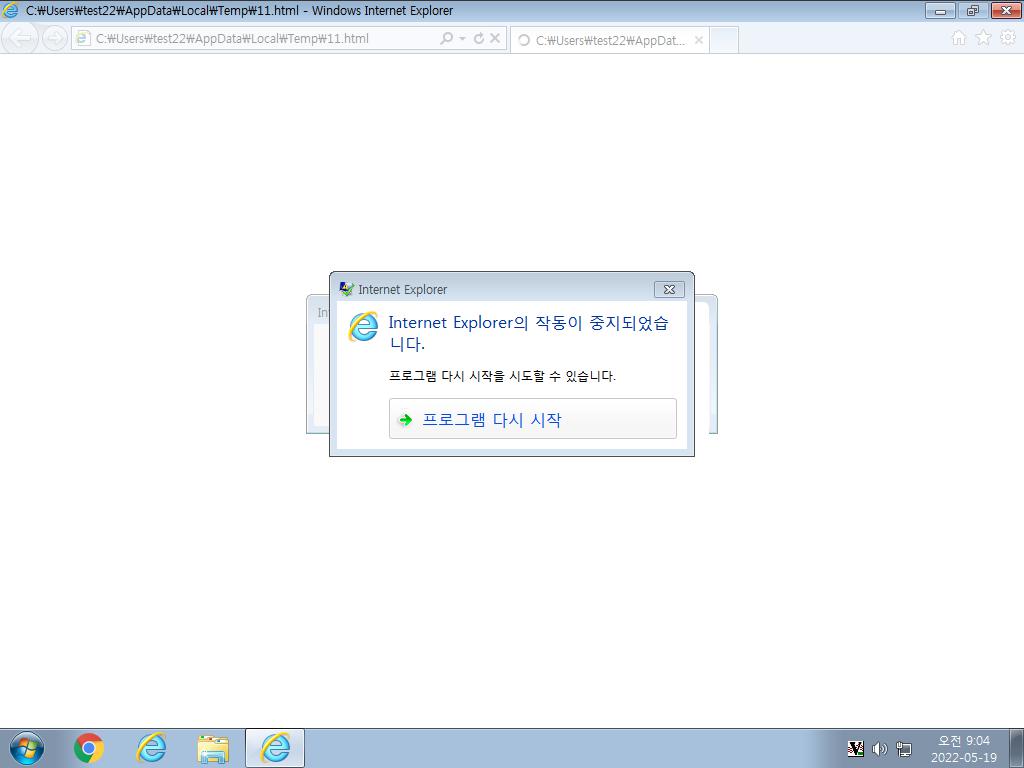Click the text '프로그램 다시 시작을 시도할 수 있습니다.'

(502, 376)
